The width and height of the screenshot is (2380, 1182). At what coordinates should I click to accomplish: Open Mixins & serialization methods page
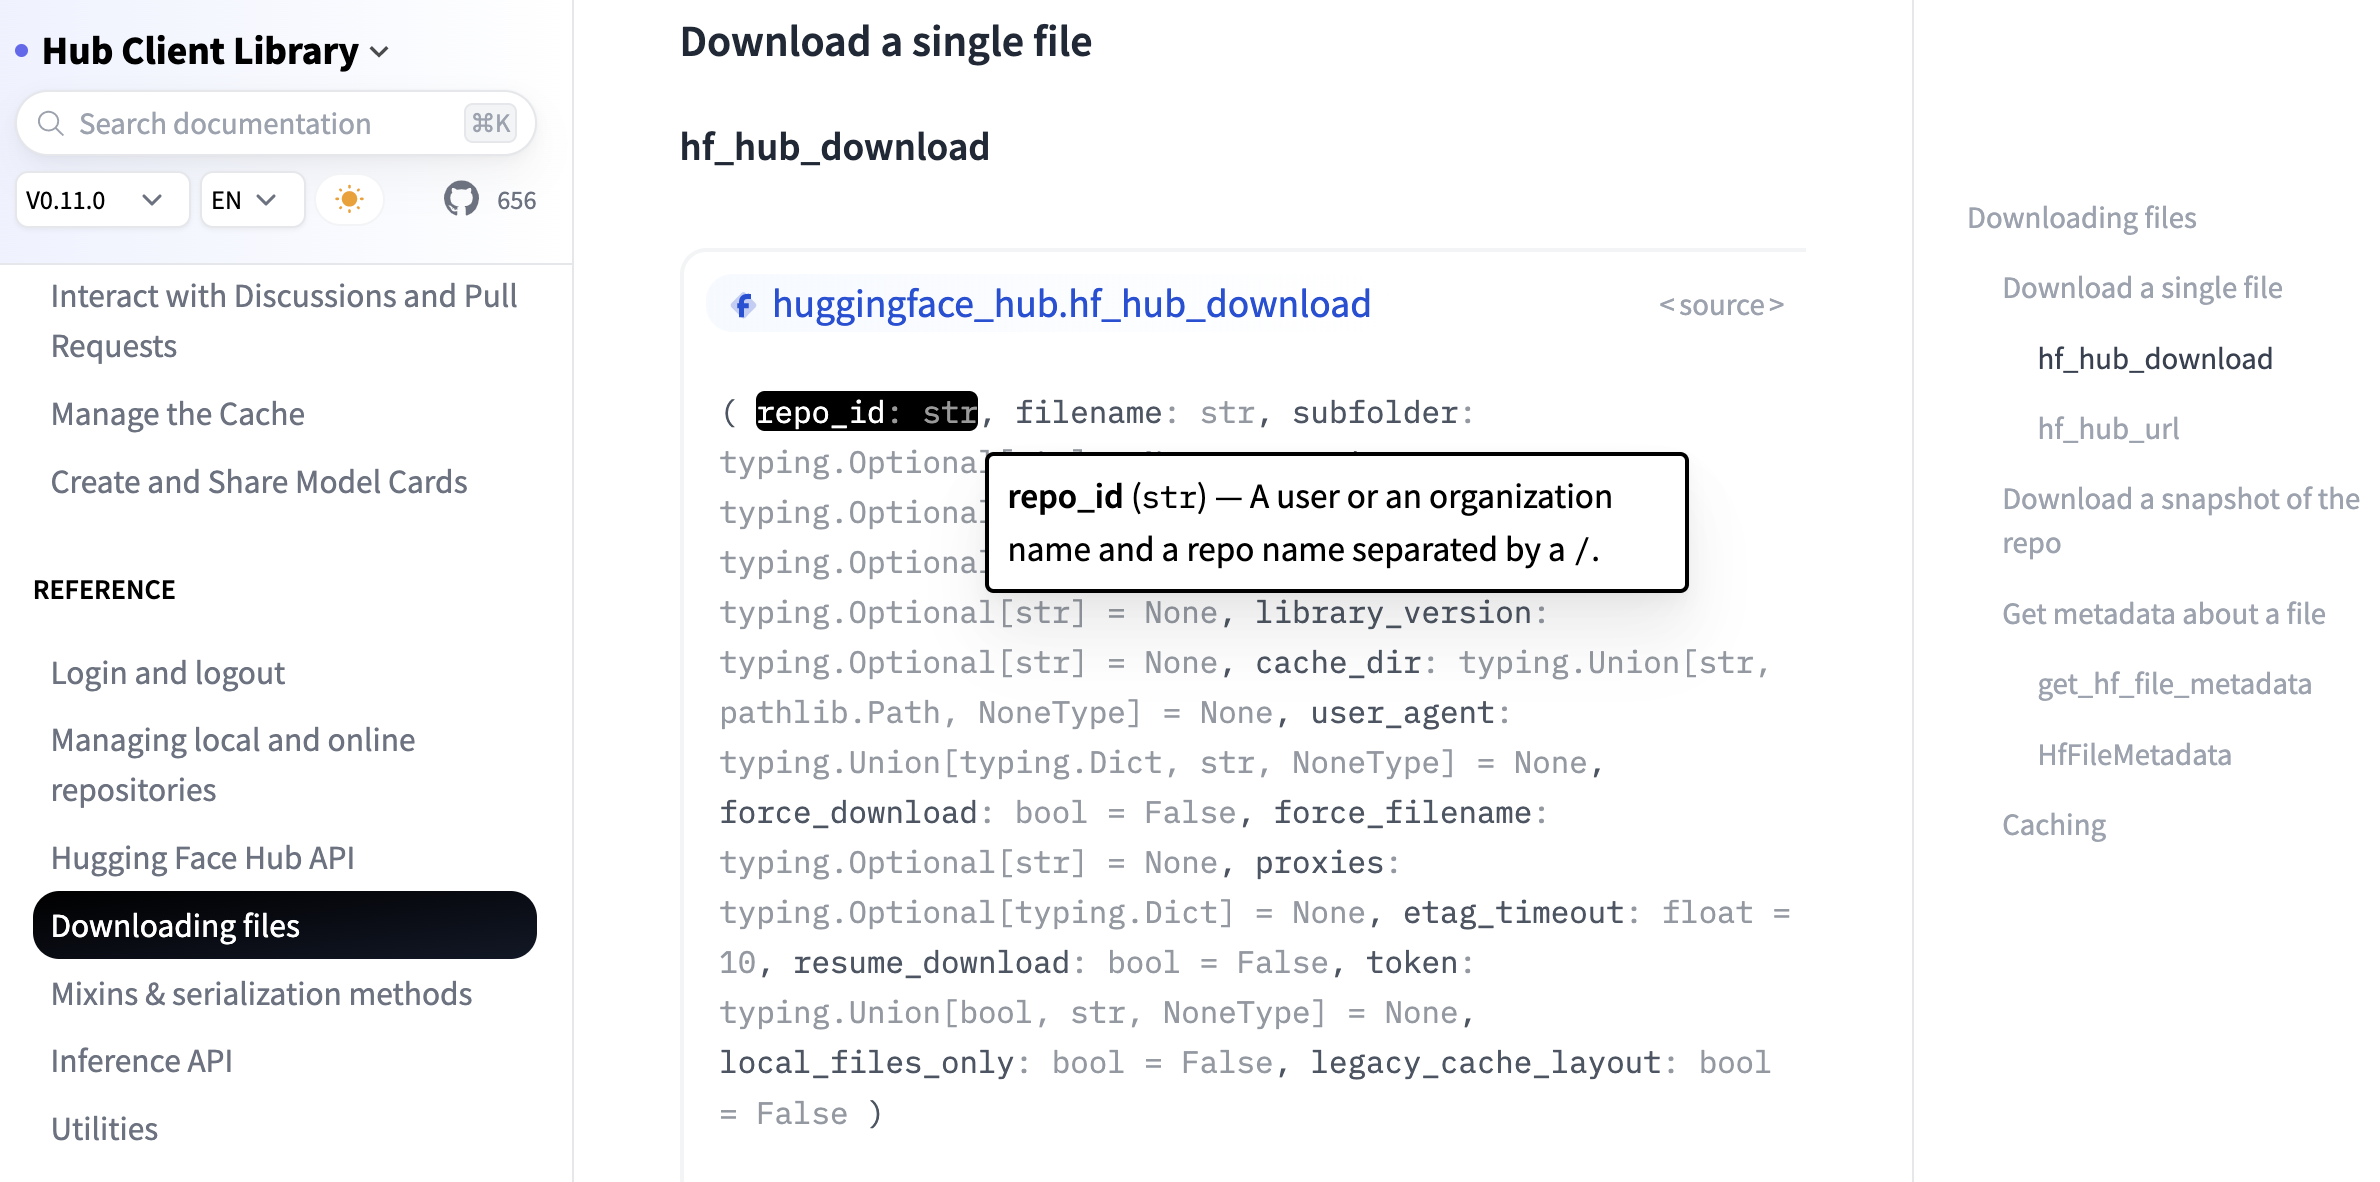click(261, 994)
